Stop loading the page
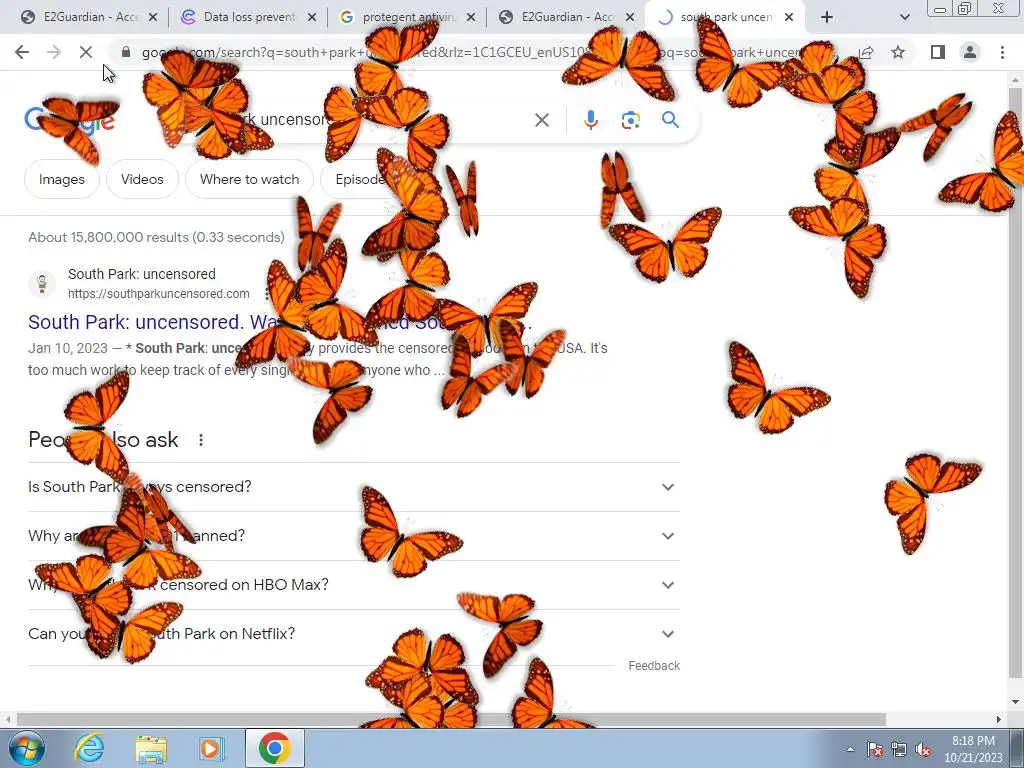The image size is (1024, 768). coord(86,52)
